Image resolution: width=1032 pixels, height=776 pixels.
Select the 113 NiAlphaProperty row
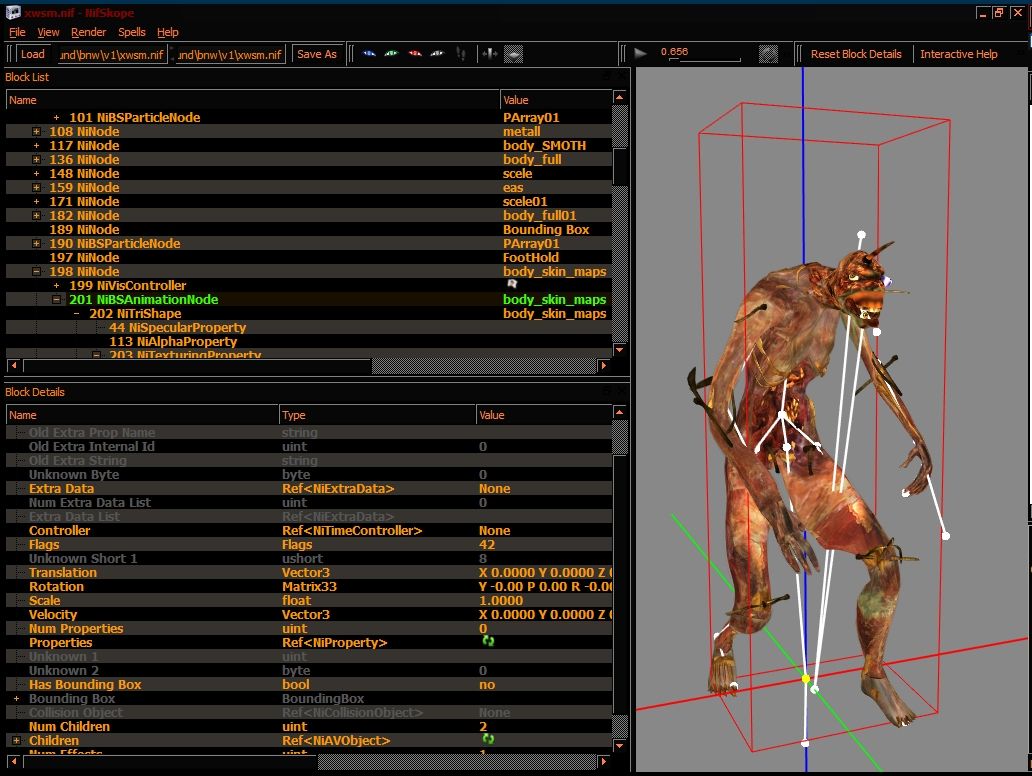[309, 342]
